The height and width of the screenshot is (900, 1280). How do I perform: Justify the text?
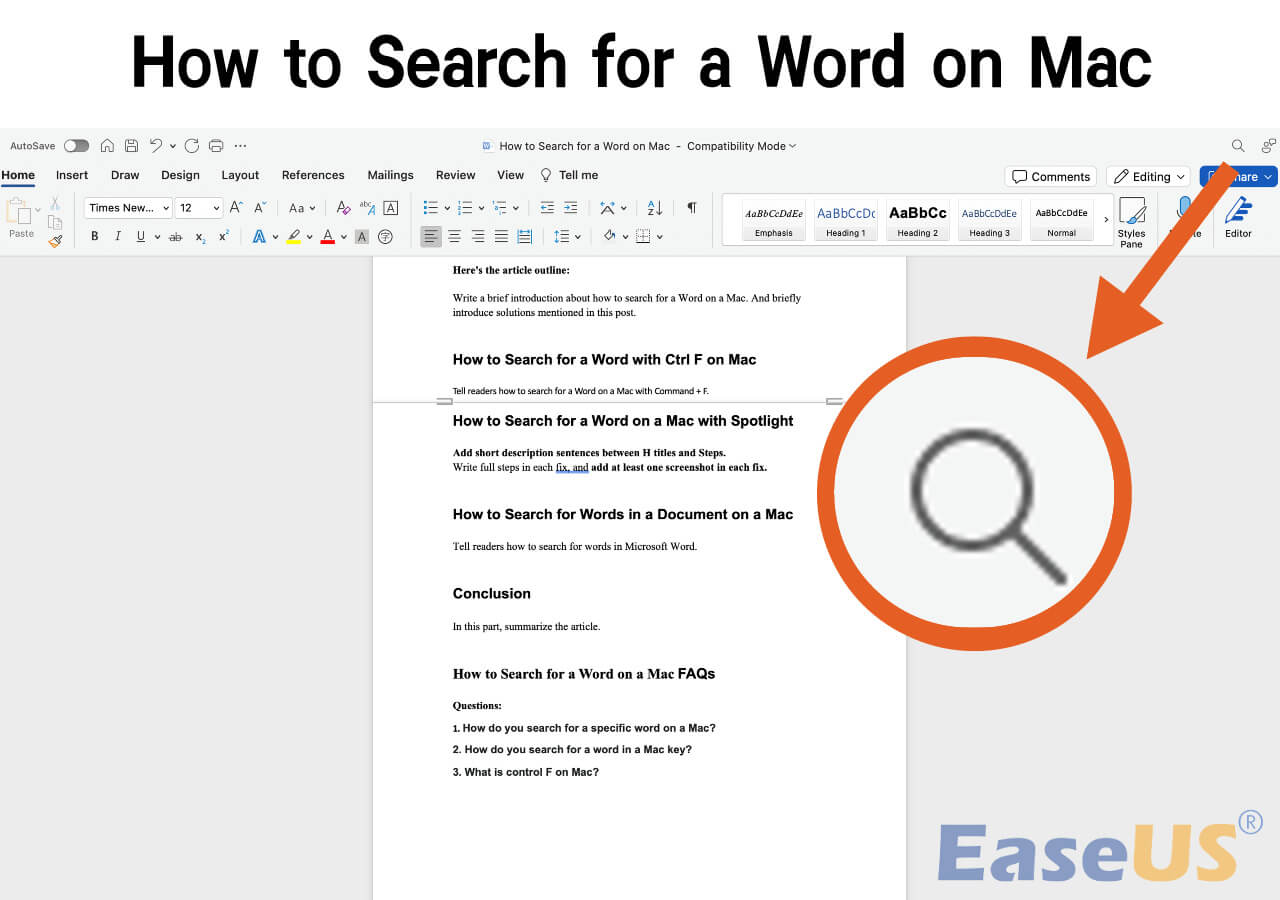click(501, 237)
